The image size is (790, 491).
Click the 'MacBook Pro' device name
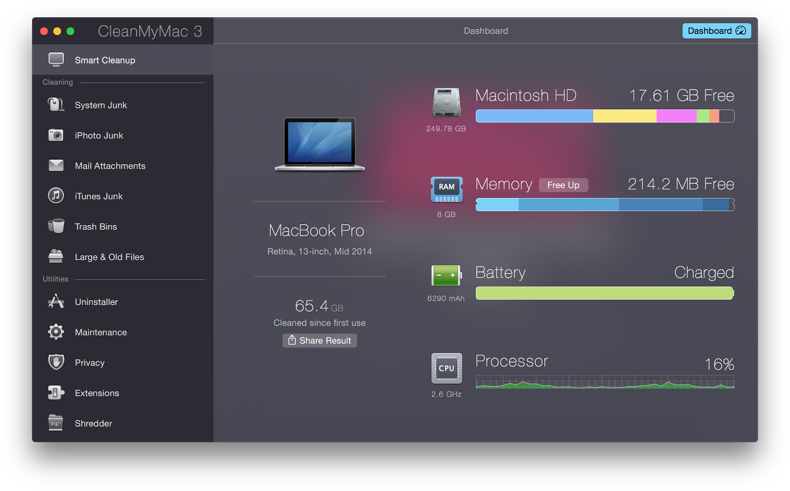pyautogui.click(x=316, y=231)
